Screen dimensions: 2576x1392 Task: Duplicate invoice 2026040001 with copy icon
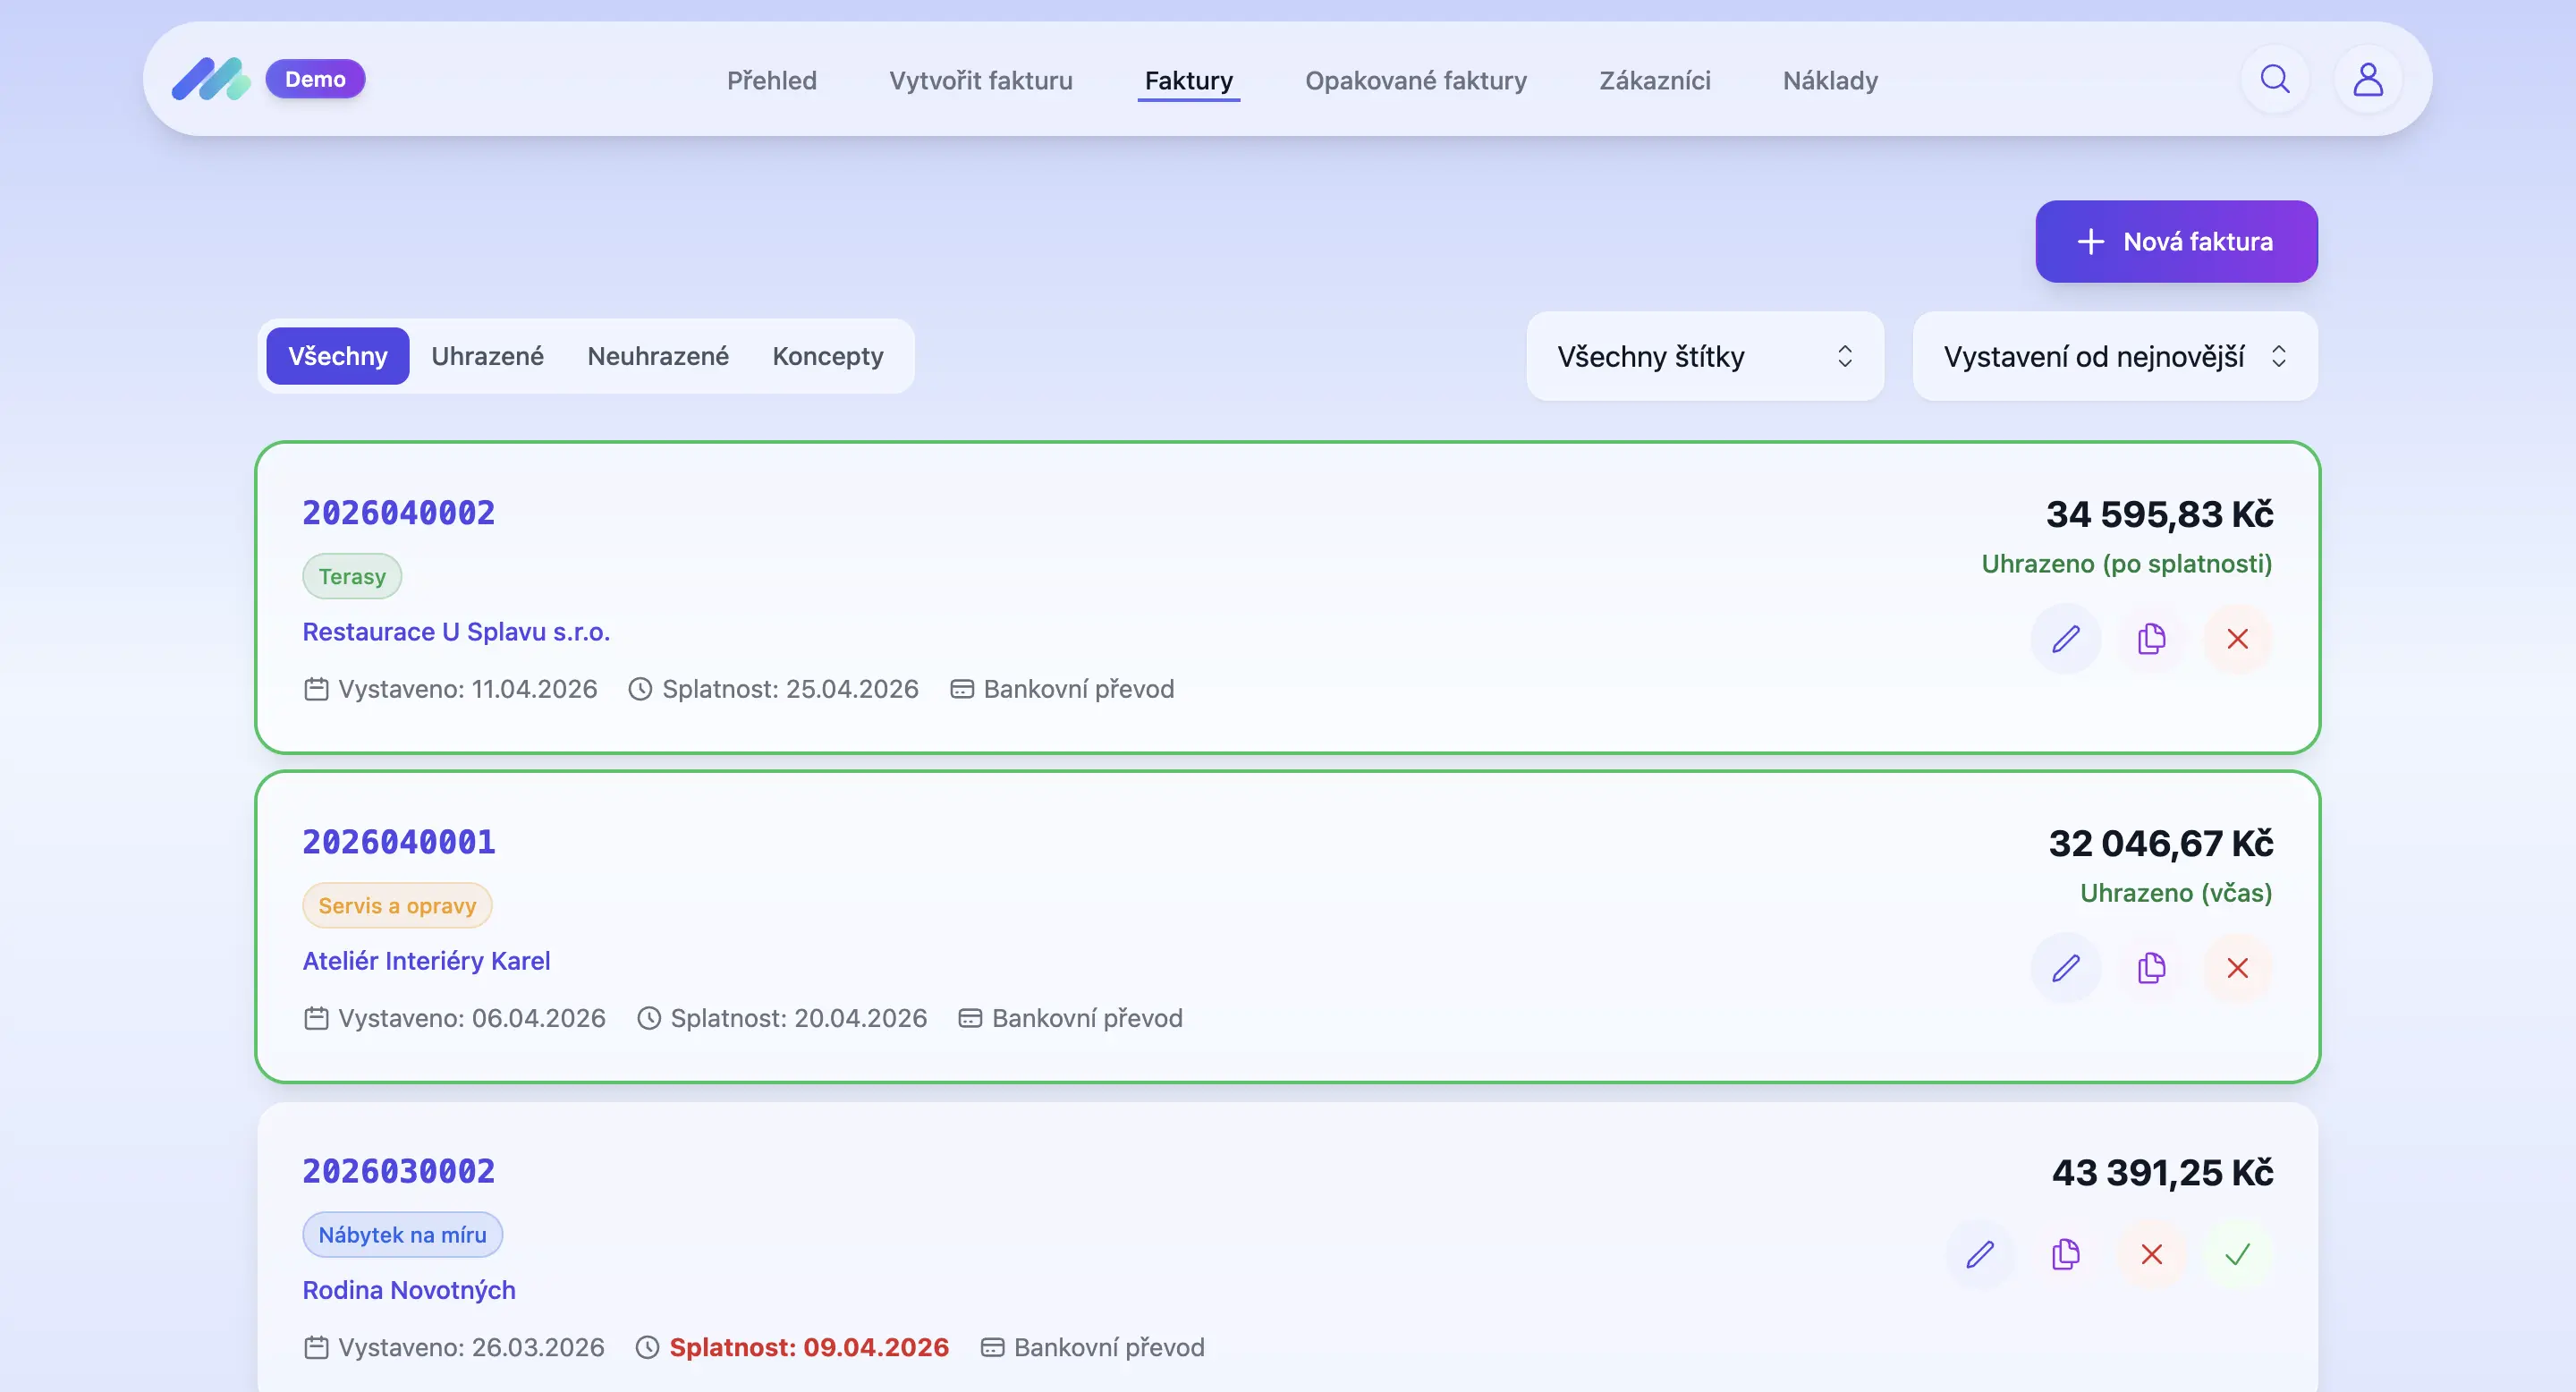(x=2151, y=968)
